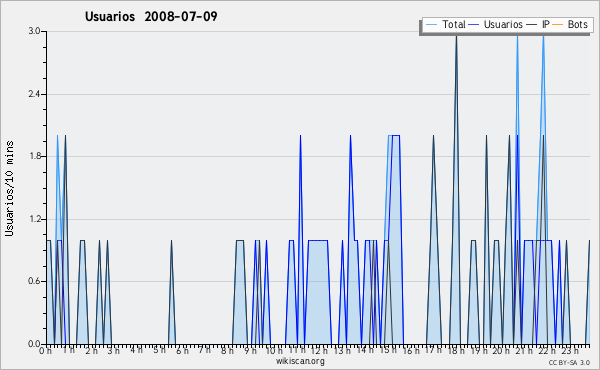Click the 2.4 y-axis value

34,94
